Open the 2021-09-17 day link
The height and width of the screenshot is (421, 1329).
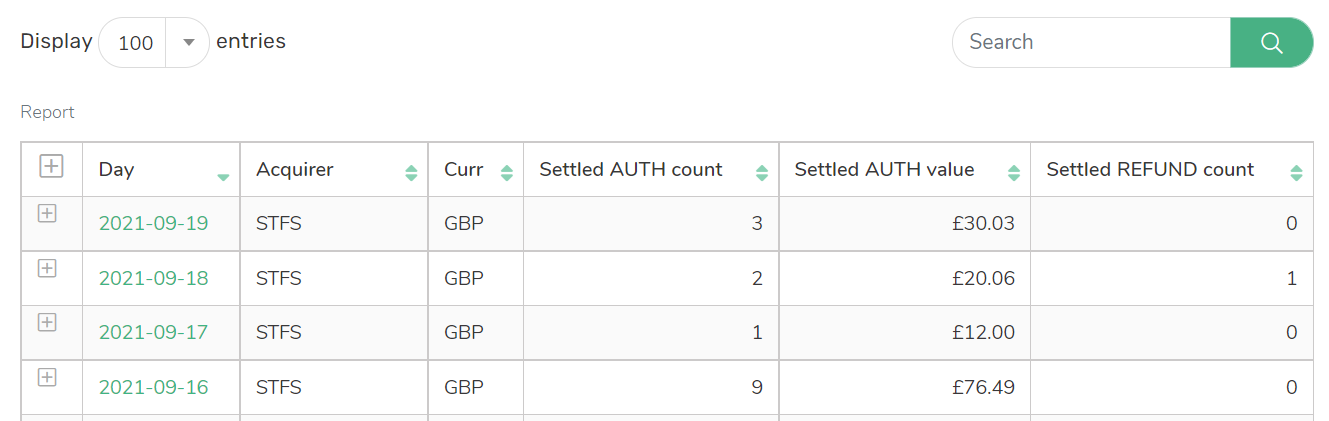(153, 332)
